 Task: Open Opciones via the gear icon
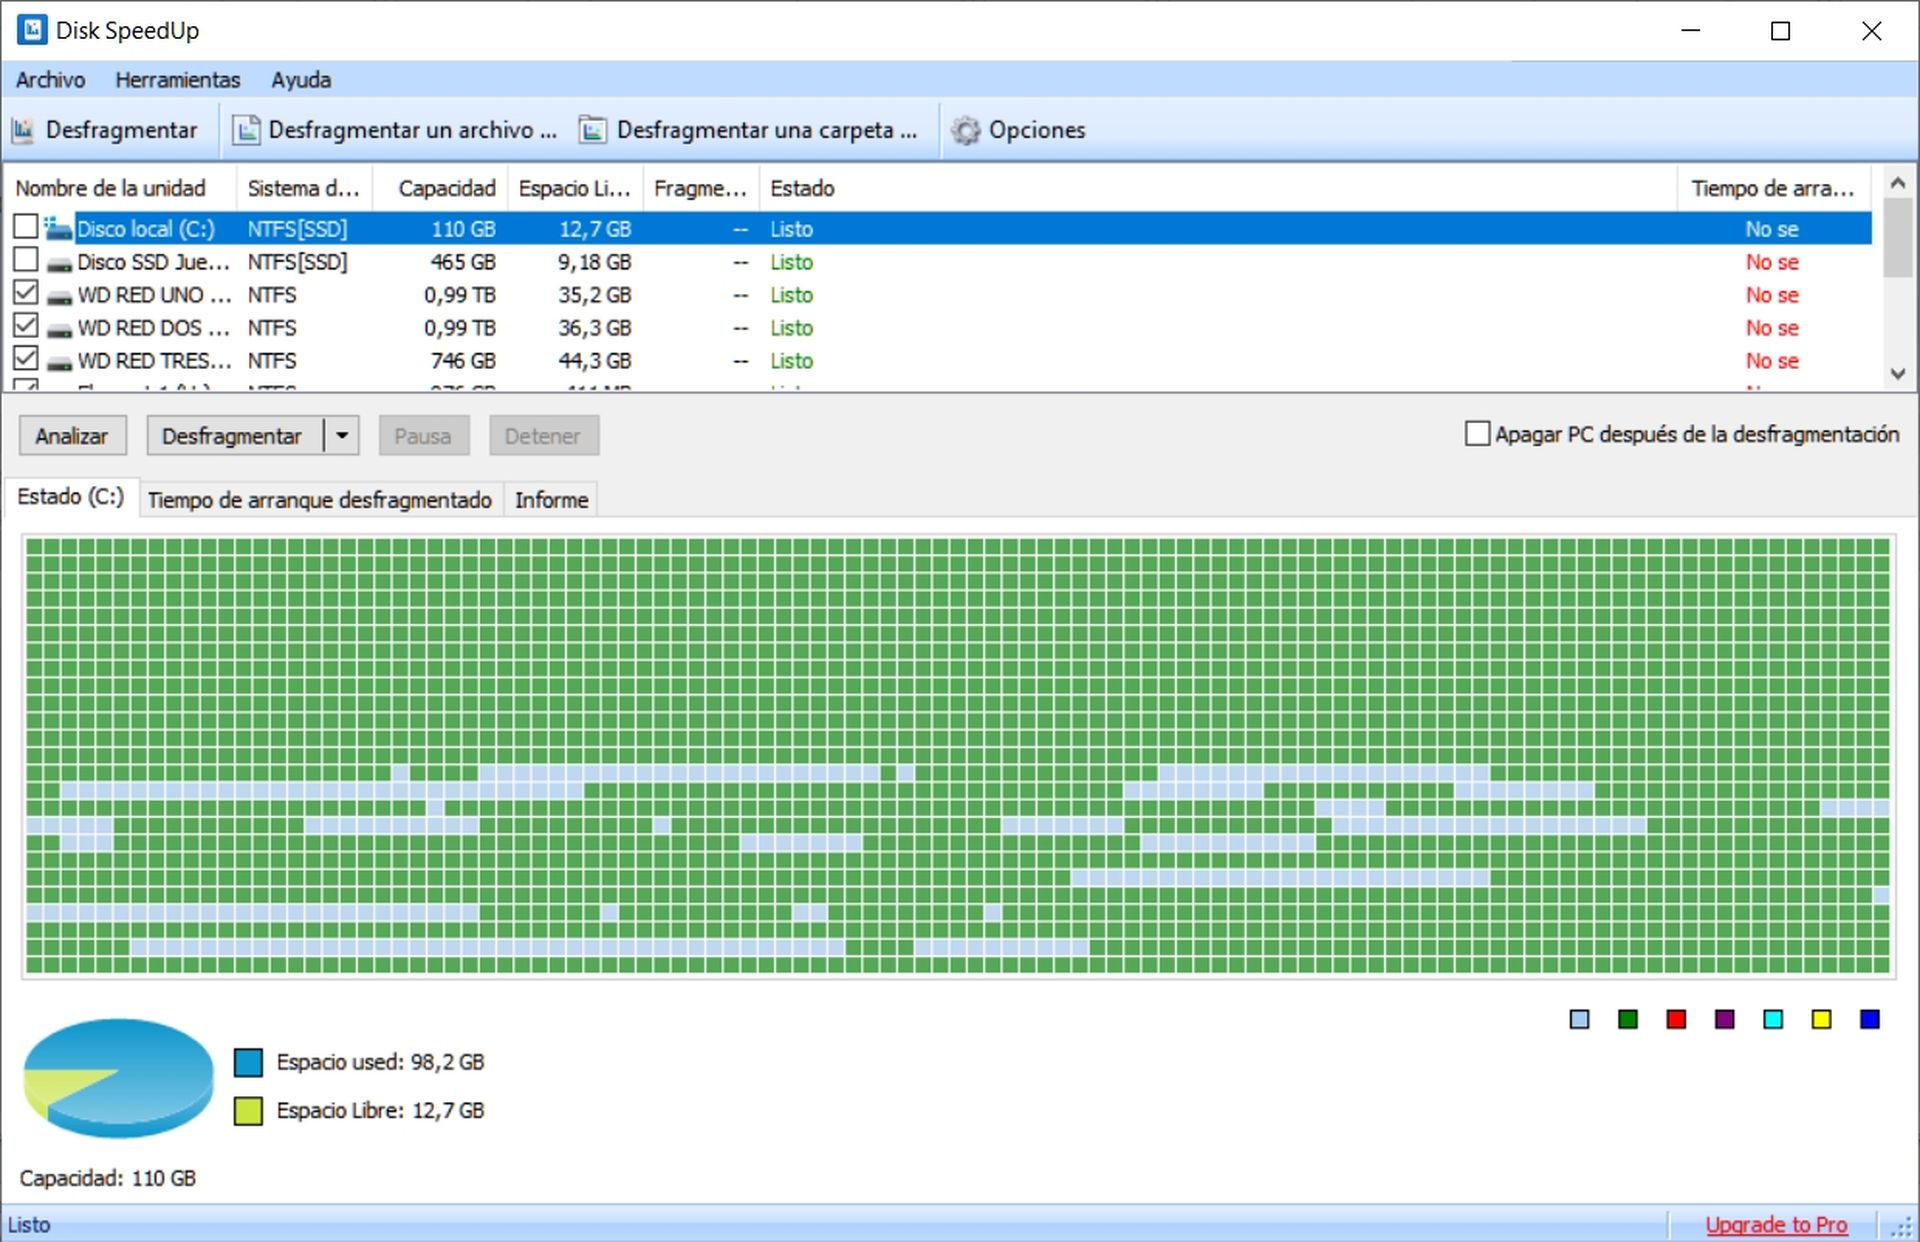965,130
